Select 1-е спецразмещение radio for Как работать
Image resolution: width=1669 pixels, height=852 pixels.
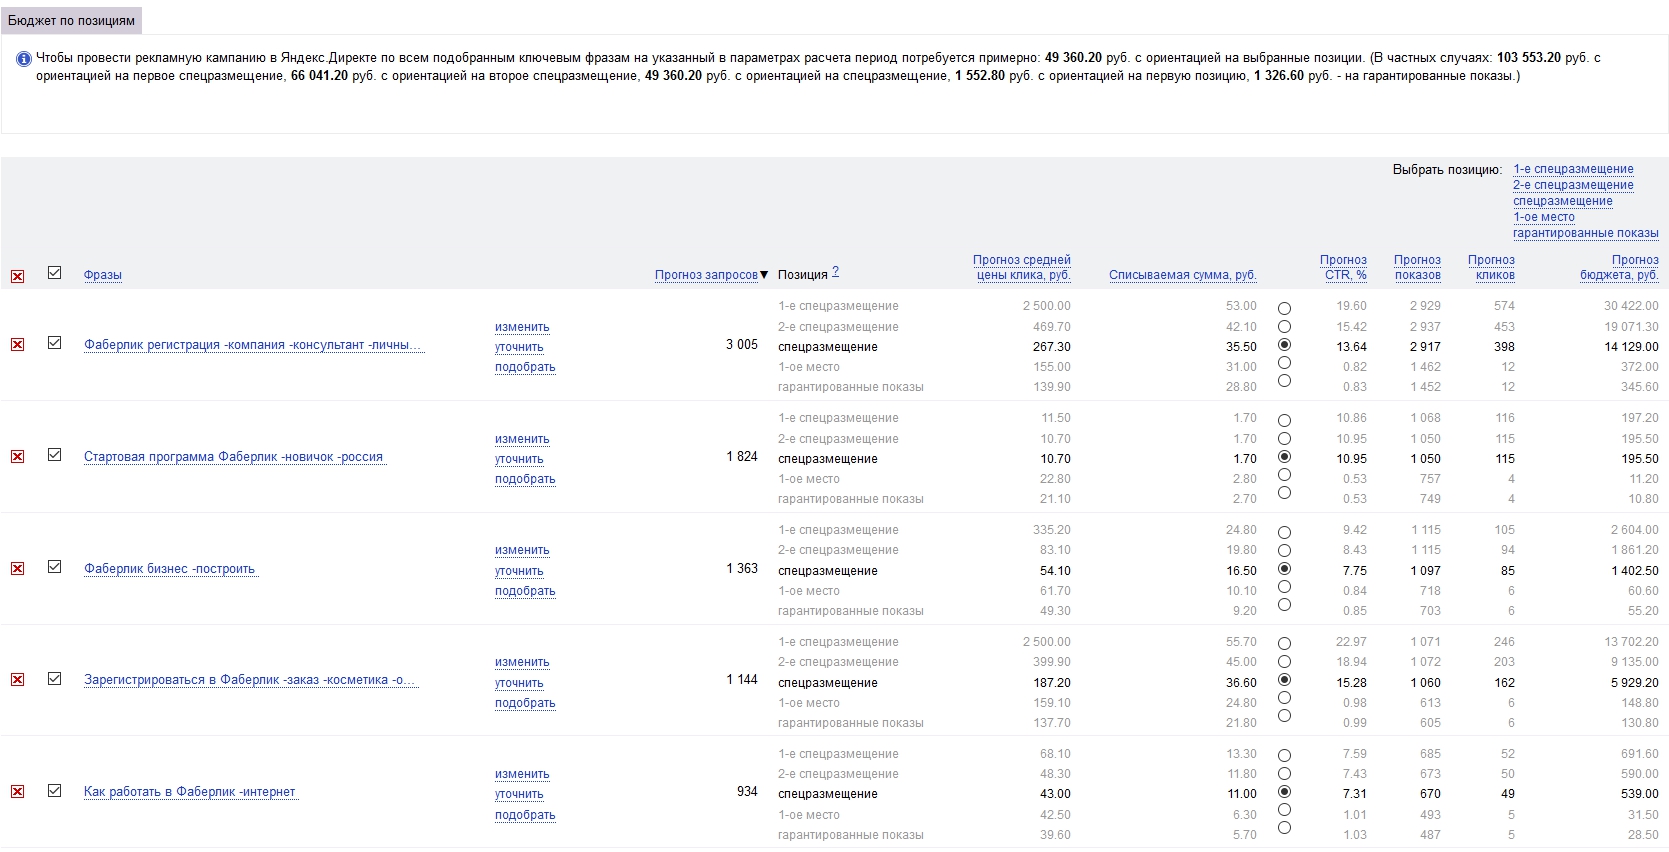click(1284, 755)
